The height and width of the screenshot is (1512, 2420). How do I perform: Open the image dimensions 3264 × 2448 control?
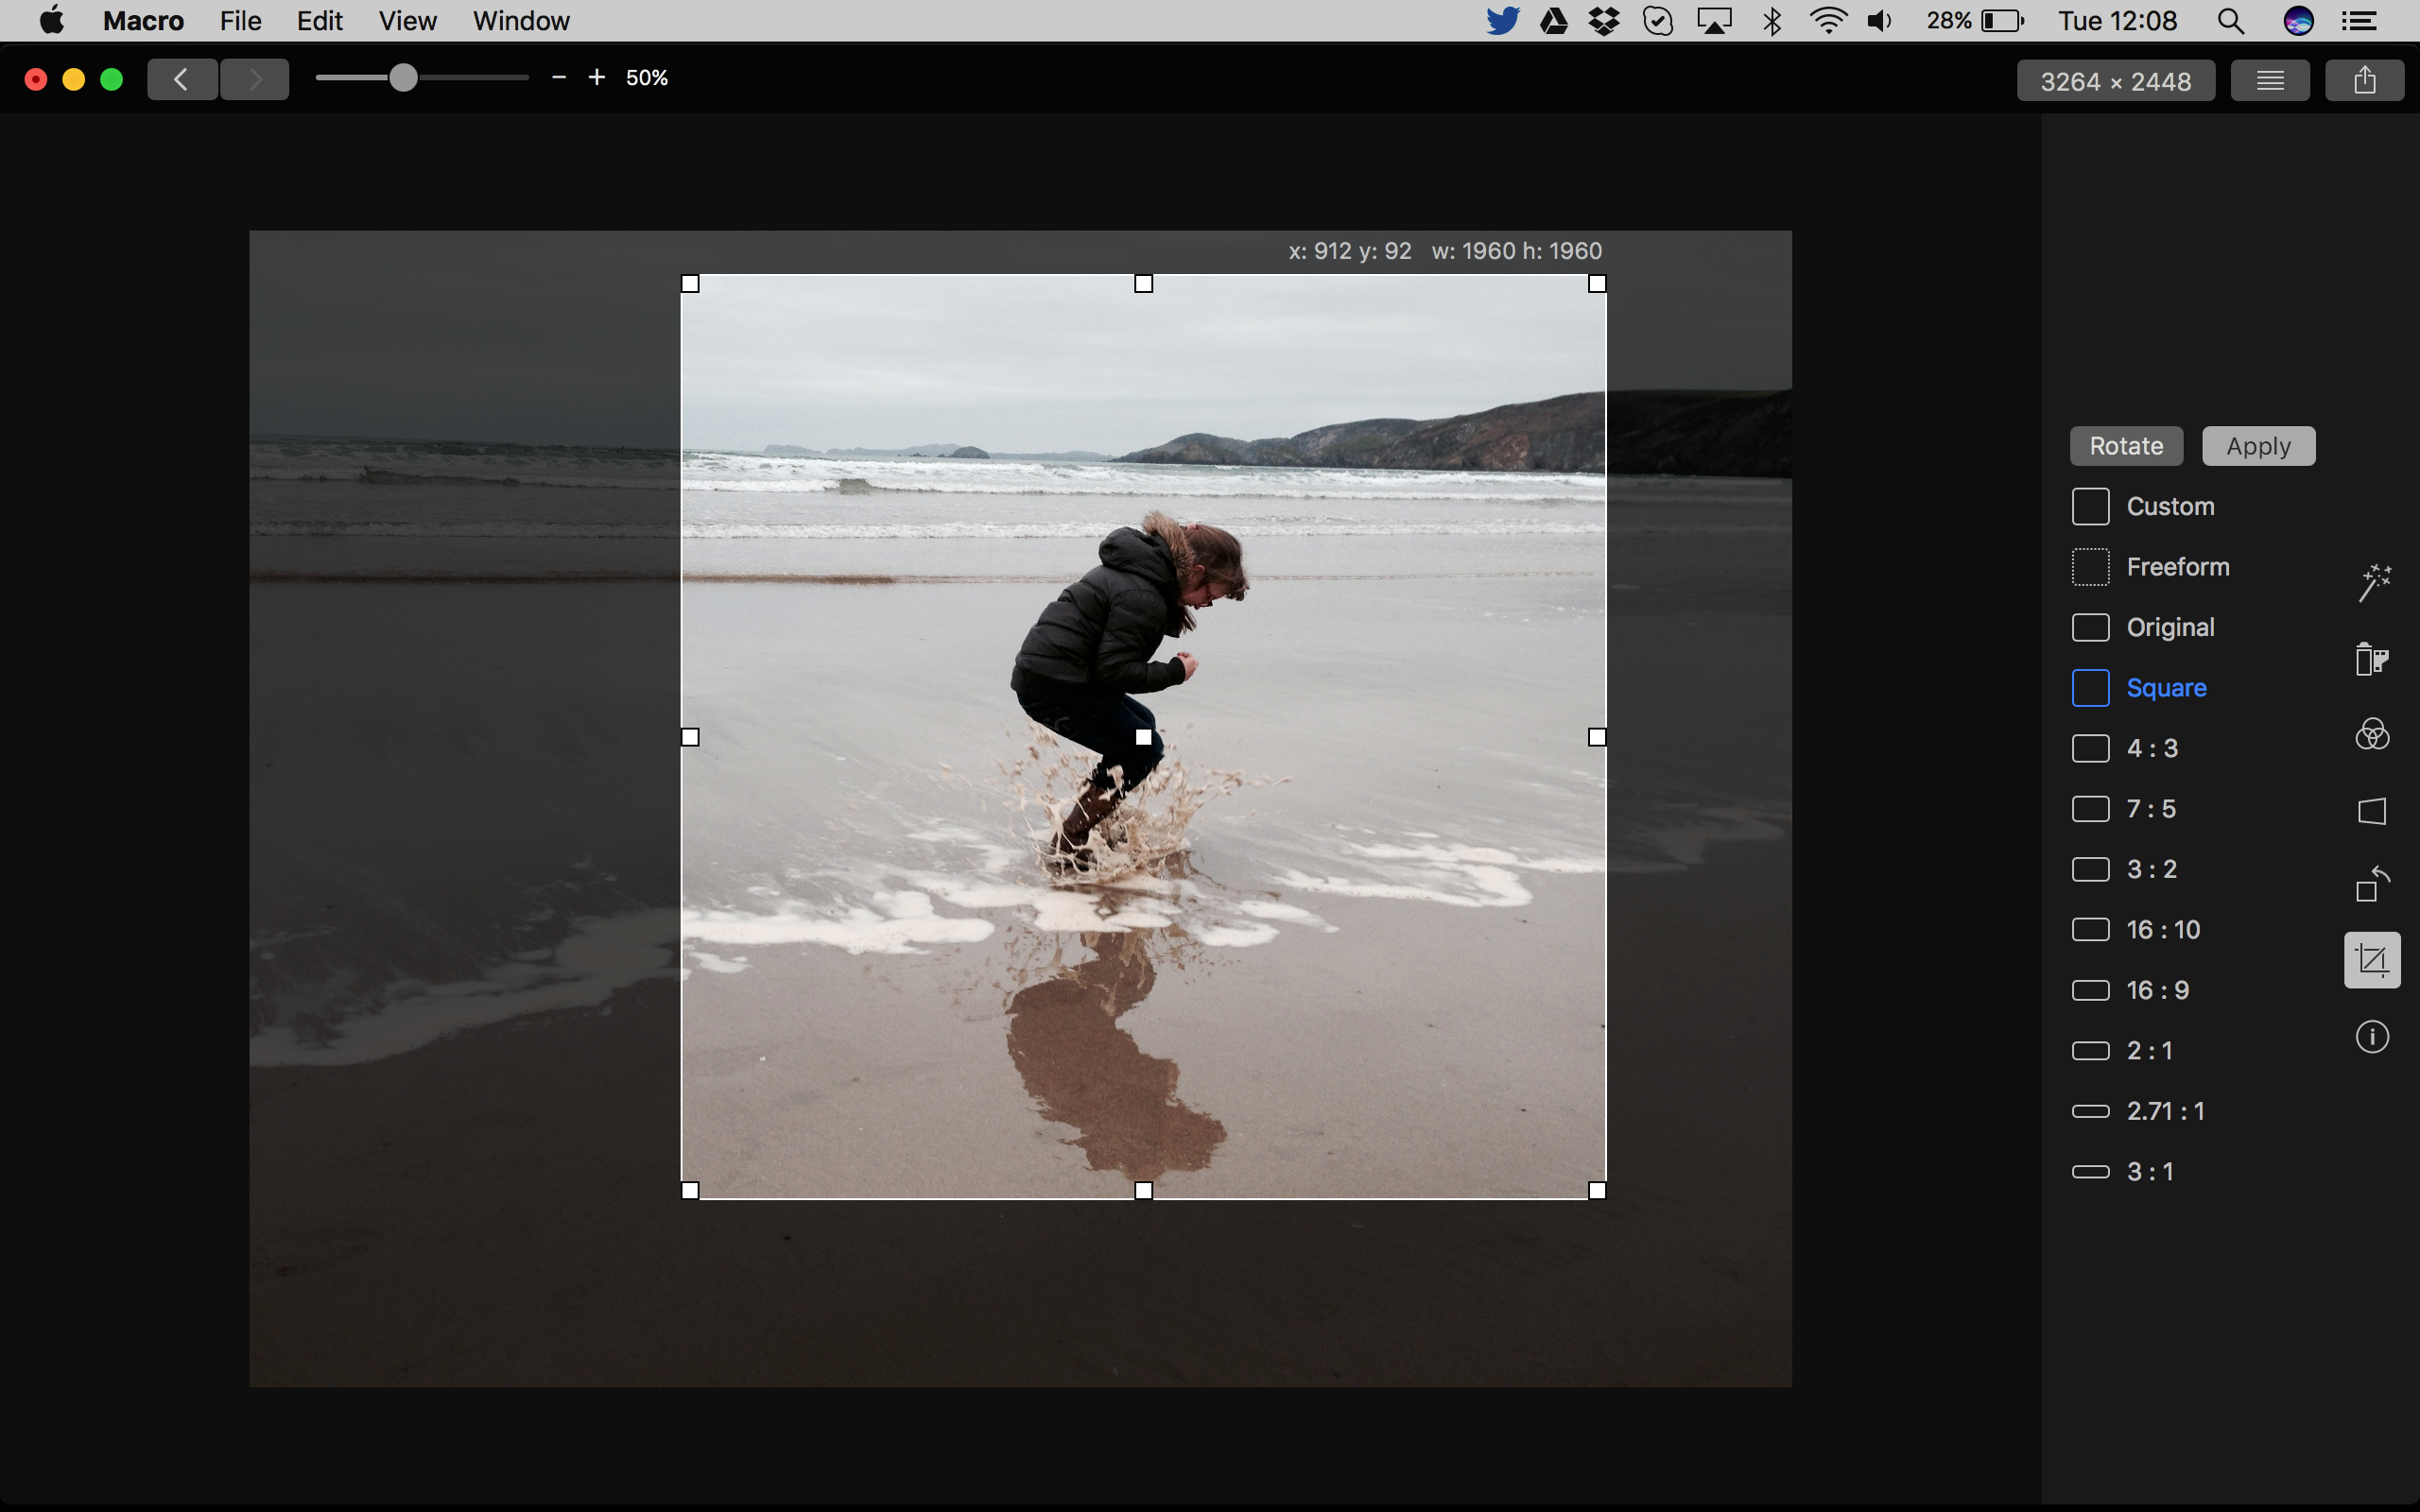2115,81
